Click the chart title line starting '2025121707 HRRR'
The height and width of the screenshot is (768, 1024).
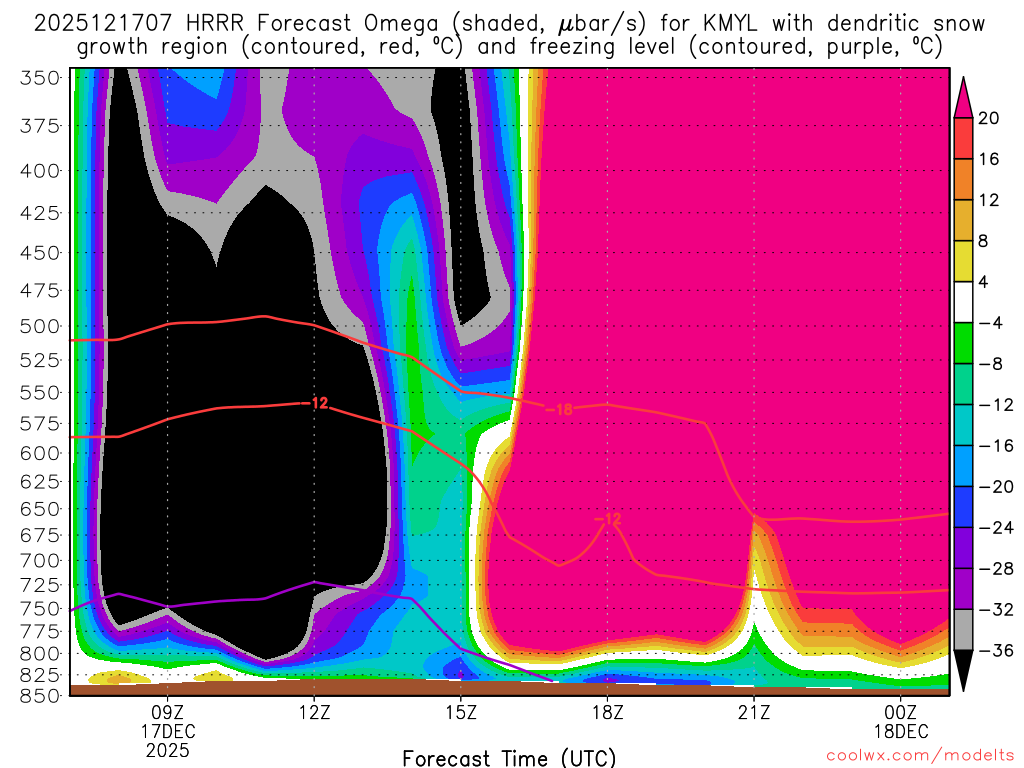coord(509,24)
